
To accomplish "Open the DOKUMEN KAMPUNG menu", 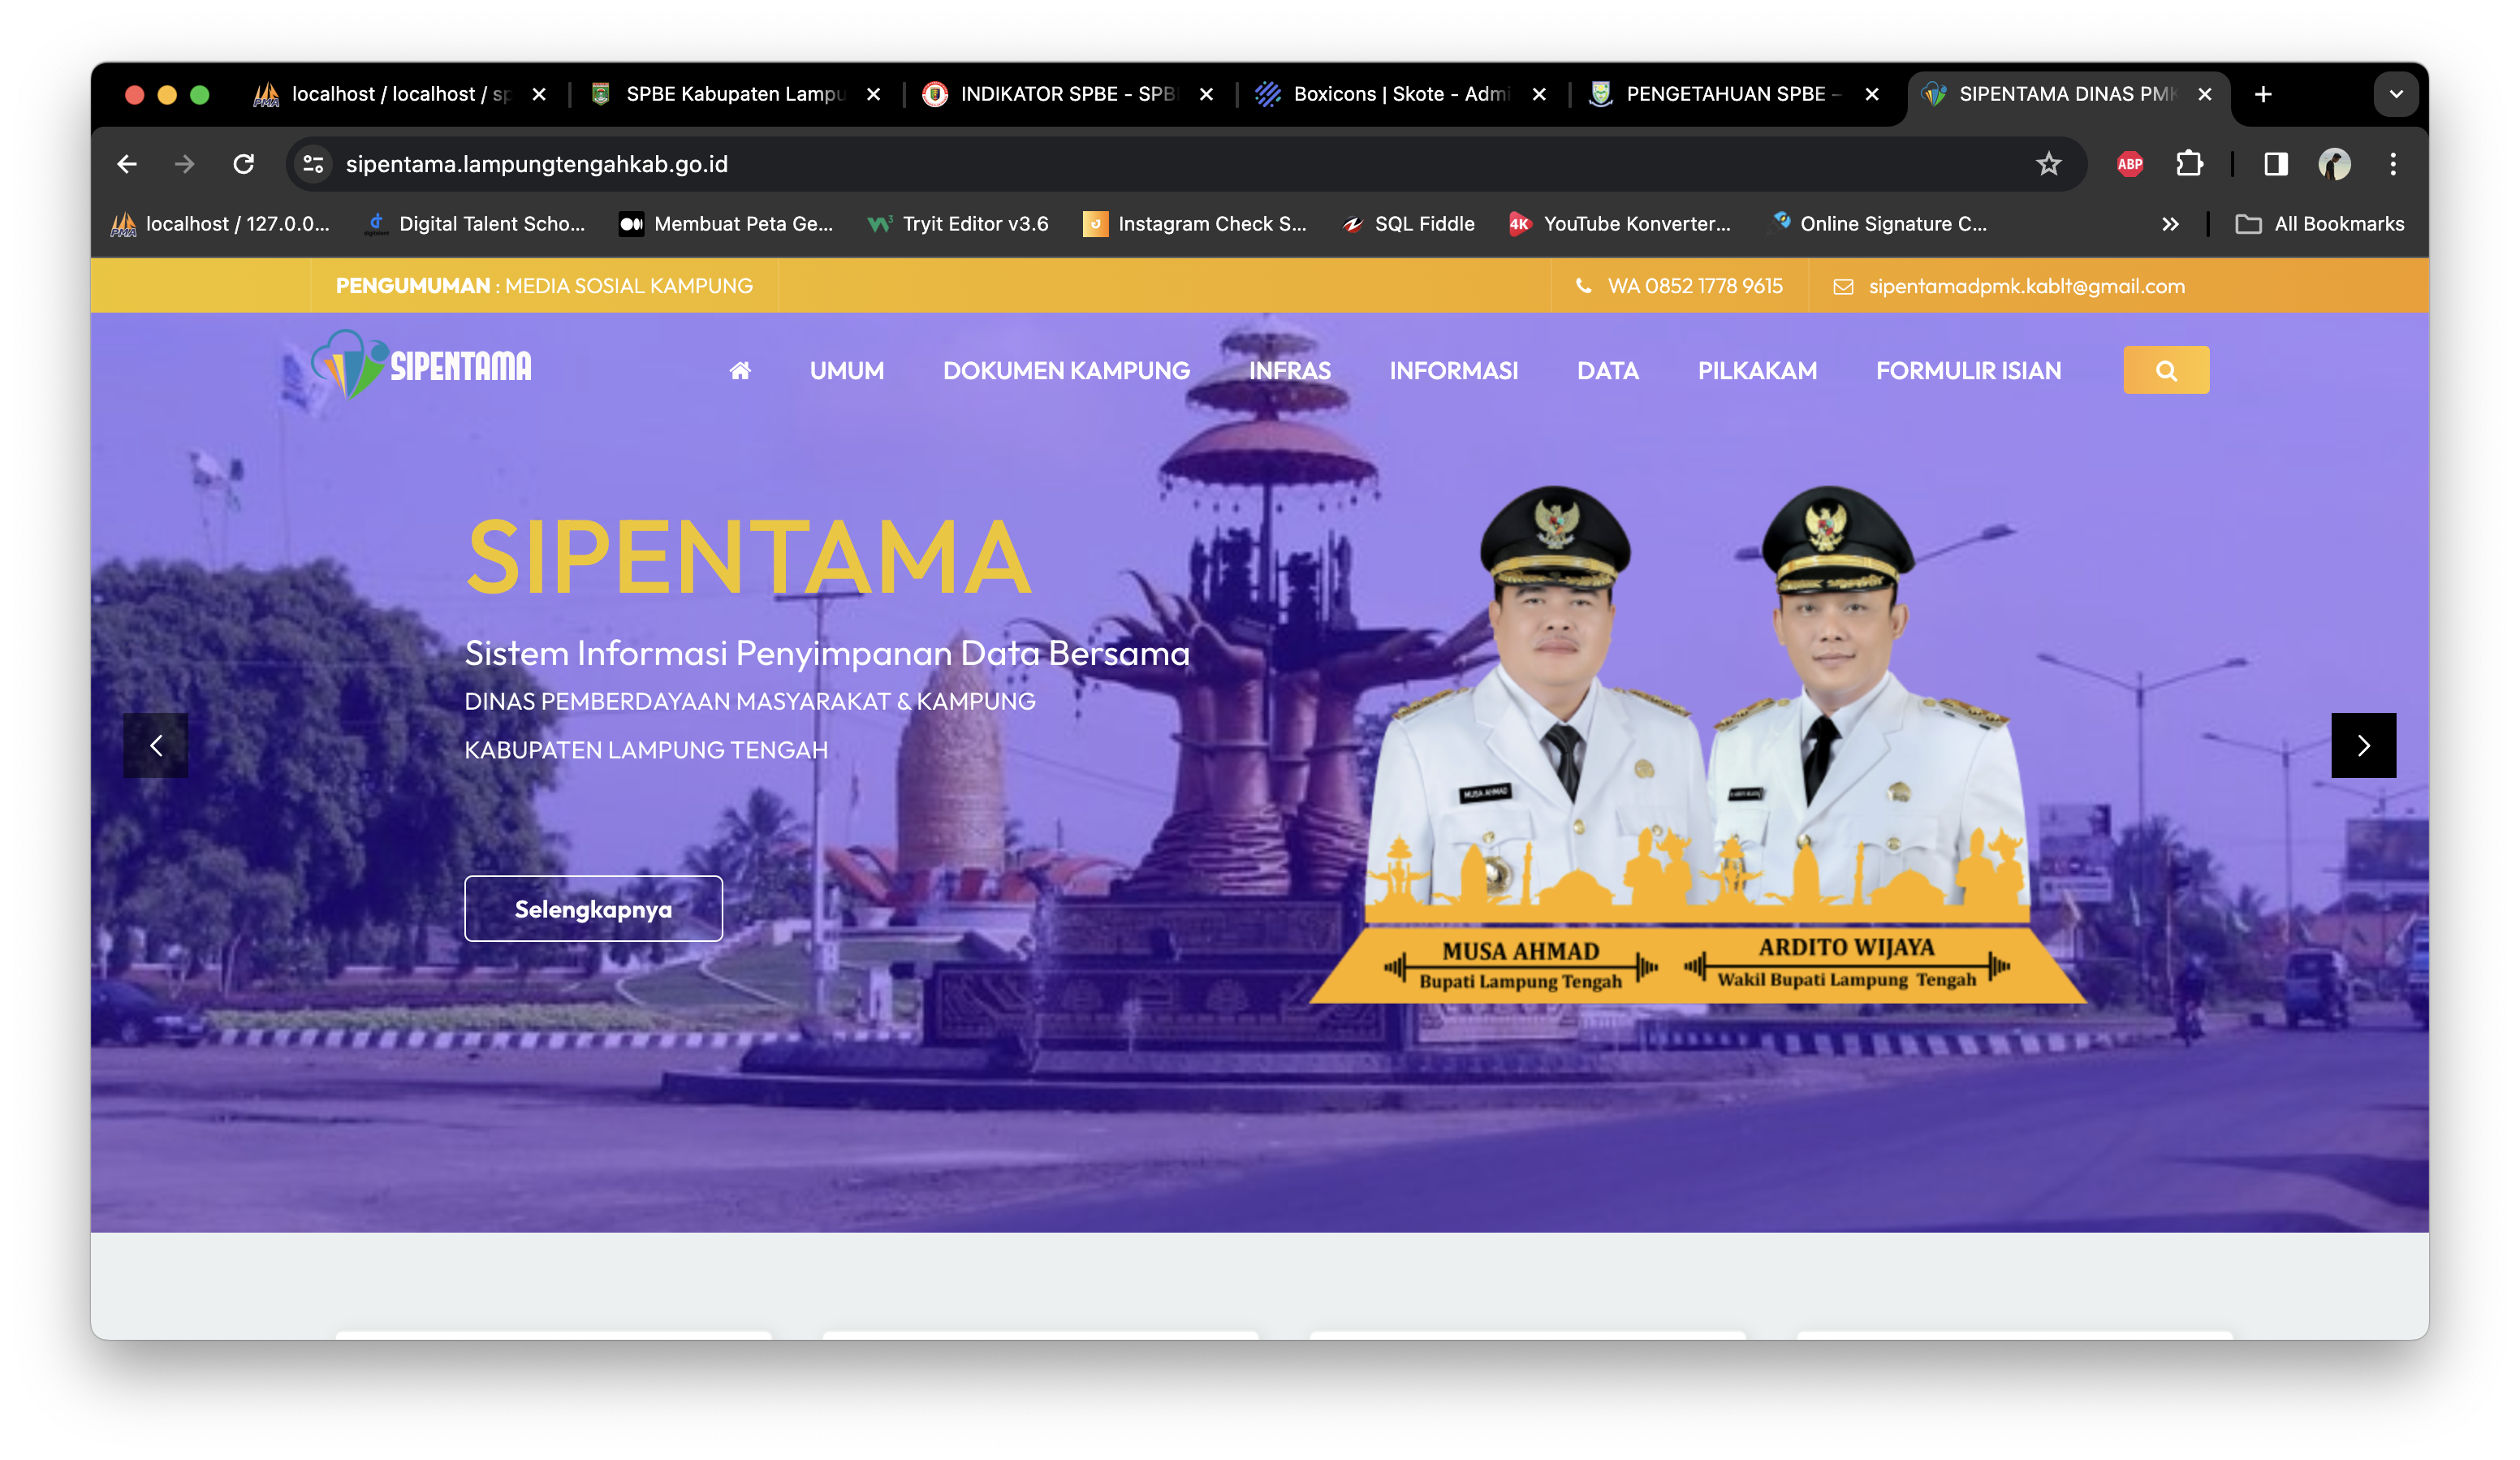I will [1066, 371].
